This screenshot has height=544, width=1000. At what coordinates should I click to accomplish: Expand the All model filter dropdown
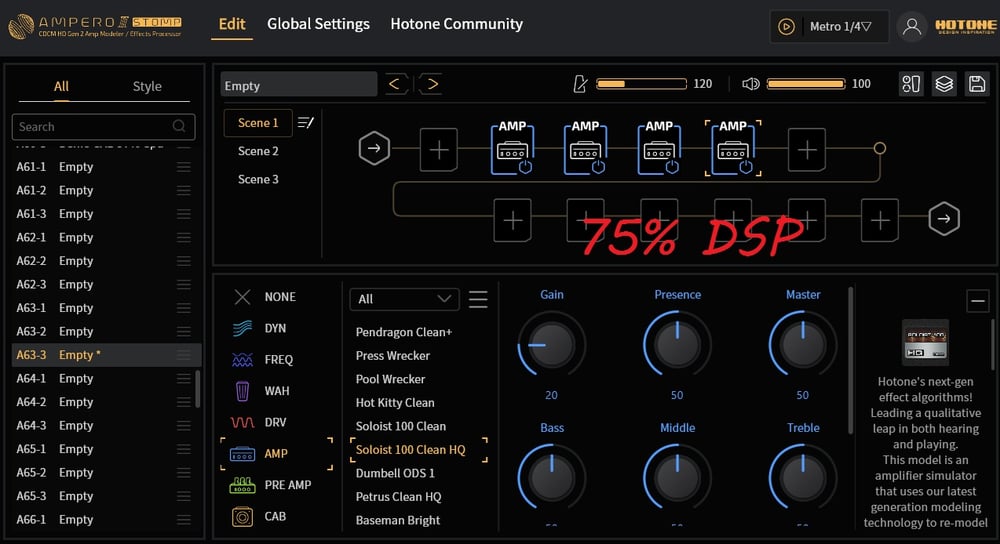point(404,299)
